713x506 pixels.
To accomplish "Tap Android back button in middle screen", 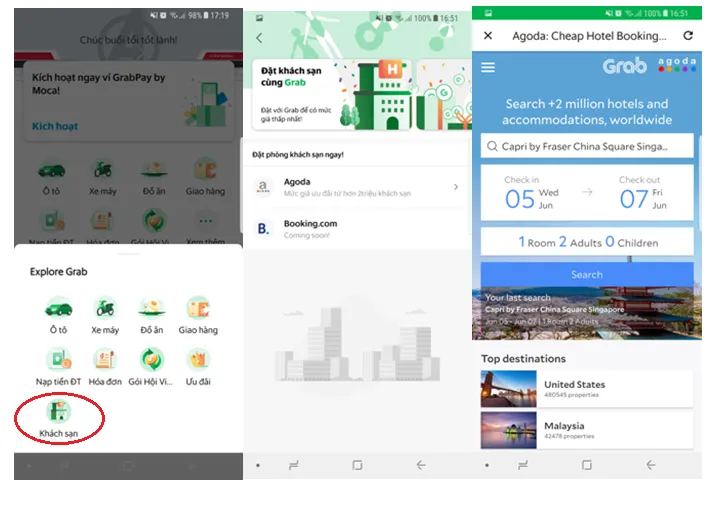I will (421, 465).
